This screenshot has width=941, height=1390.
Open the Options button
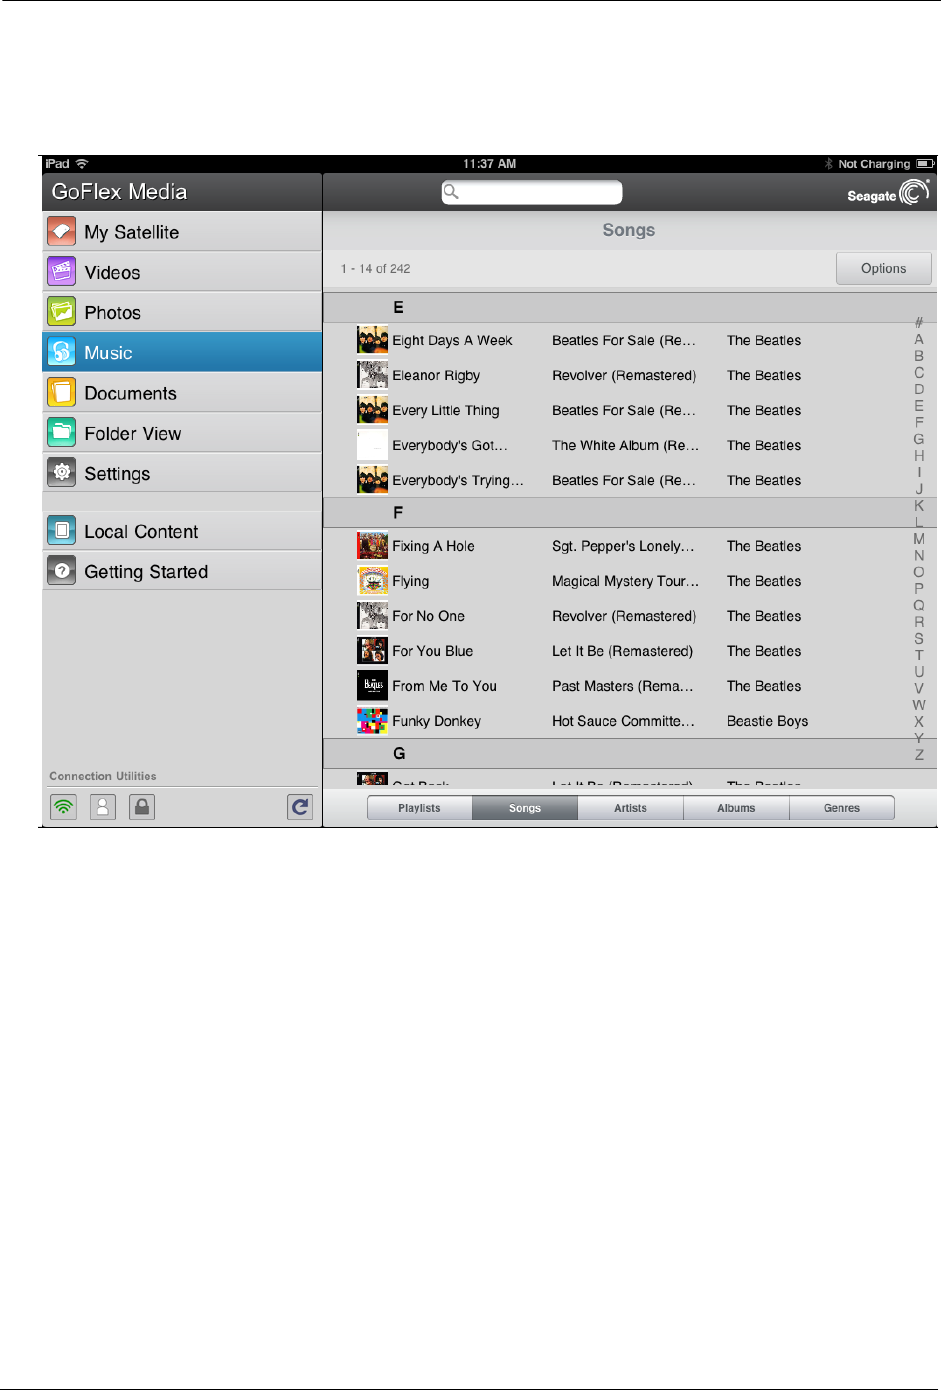[x=884, y=268]
